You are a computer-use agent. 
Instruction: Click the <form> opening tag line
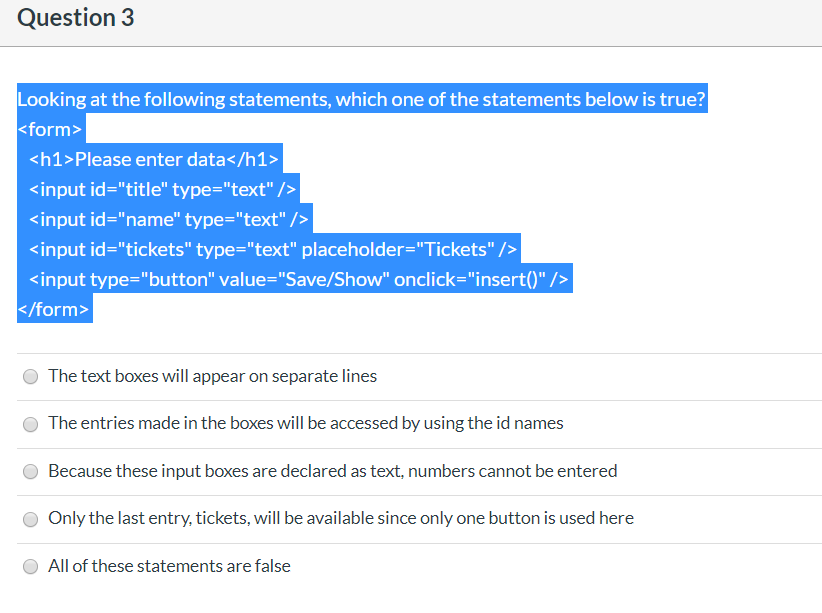49,129
